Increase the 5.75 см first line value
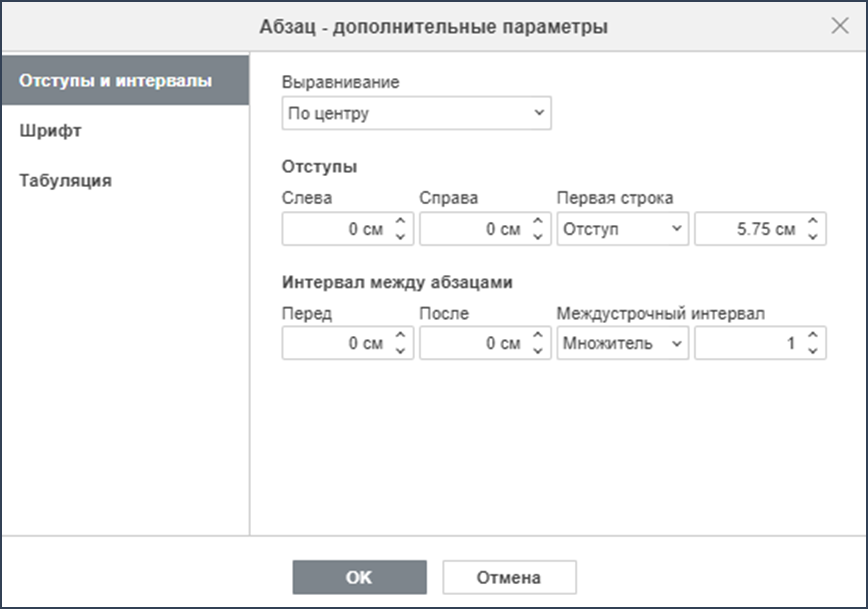 813,221
